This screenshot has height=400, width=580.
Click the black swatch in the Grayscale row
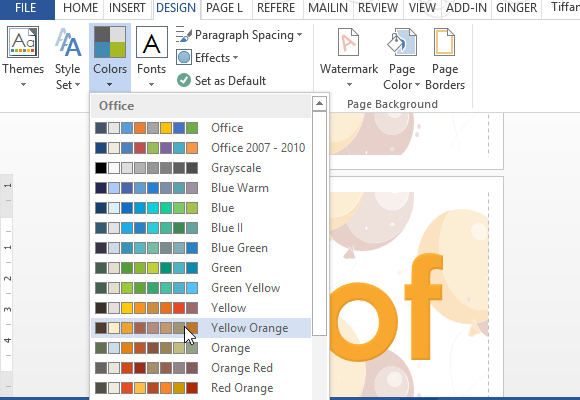tap(101, 168)
